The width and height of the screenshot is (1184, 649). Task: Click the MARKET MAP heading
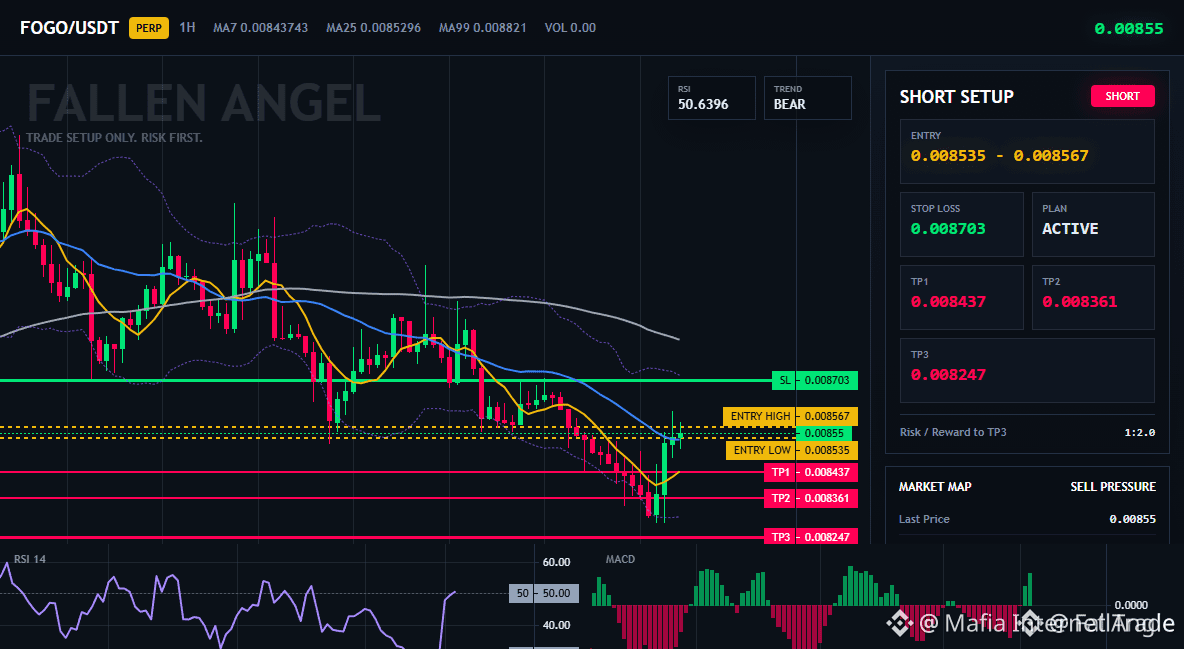tap(935, 487)
